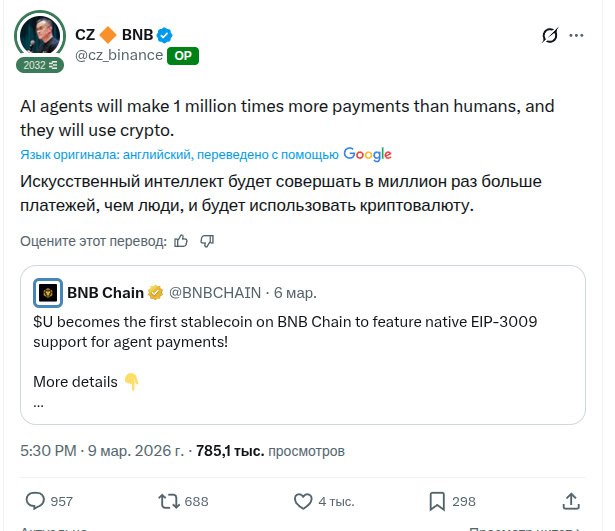The image size is (615, 531).
Task: Open the three-dot more options menu
Action: click(x=577, y=36)
